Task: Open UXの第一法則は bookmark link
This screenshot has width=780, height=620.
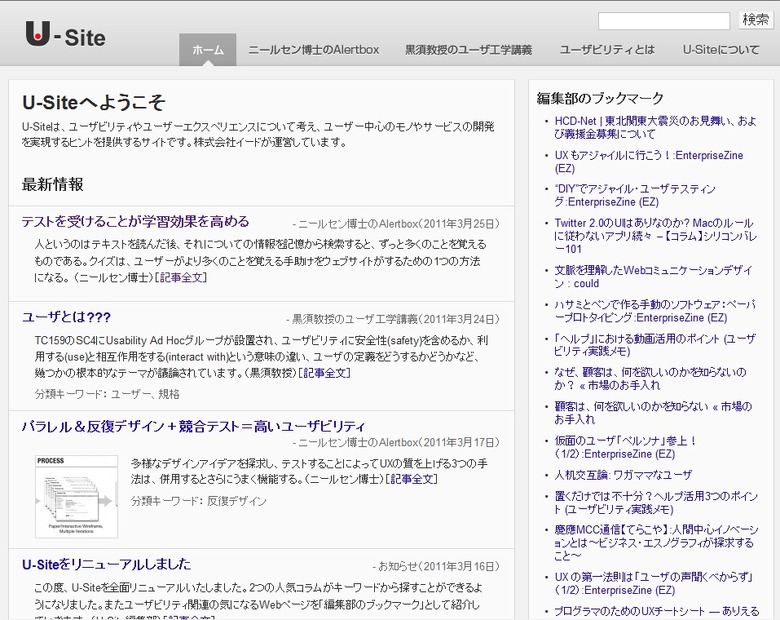Action: [654, 584]
